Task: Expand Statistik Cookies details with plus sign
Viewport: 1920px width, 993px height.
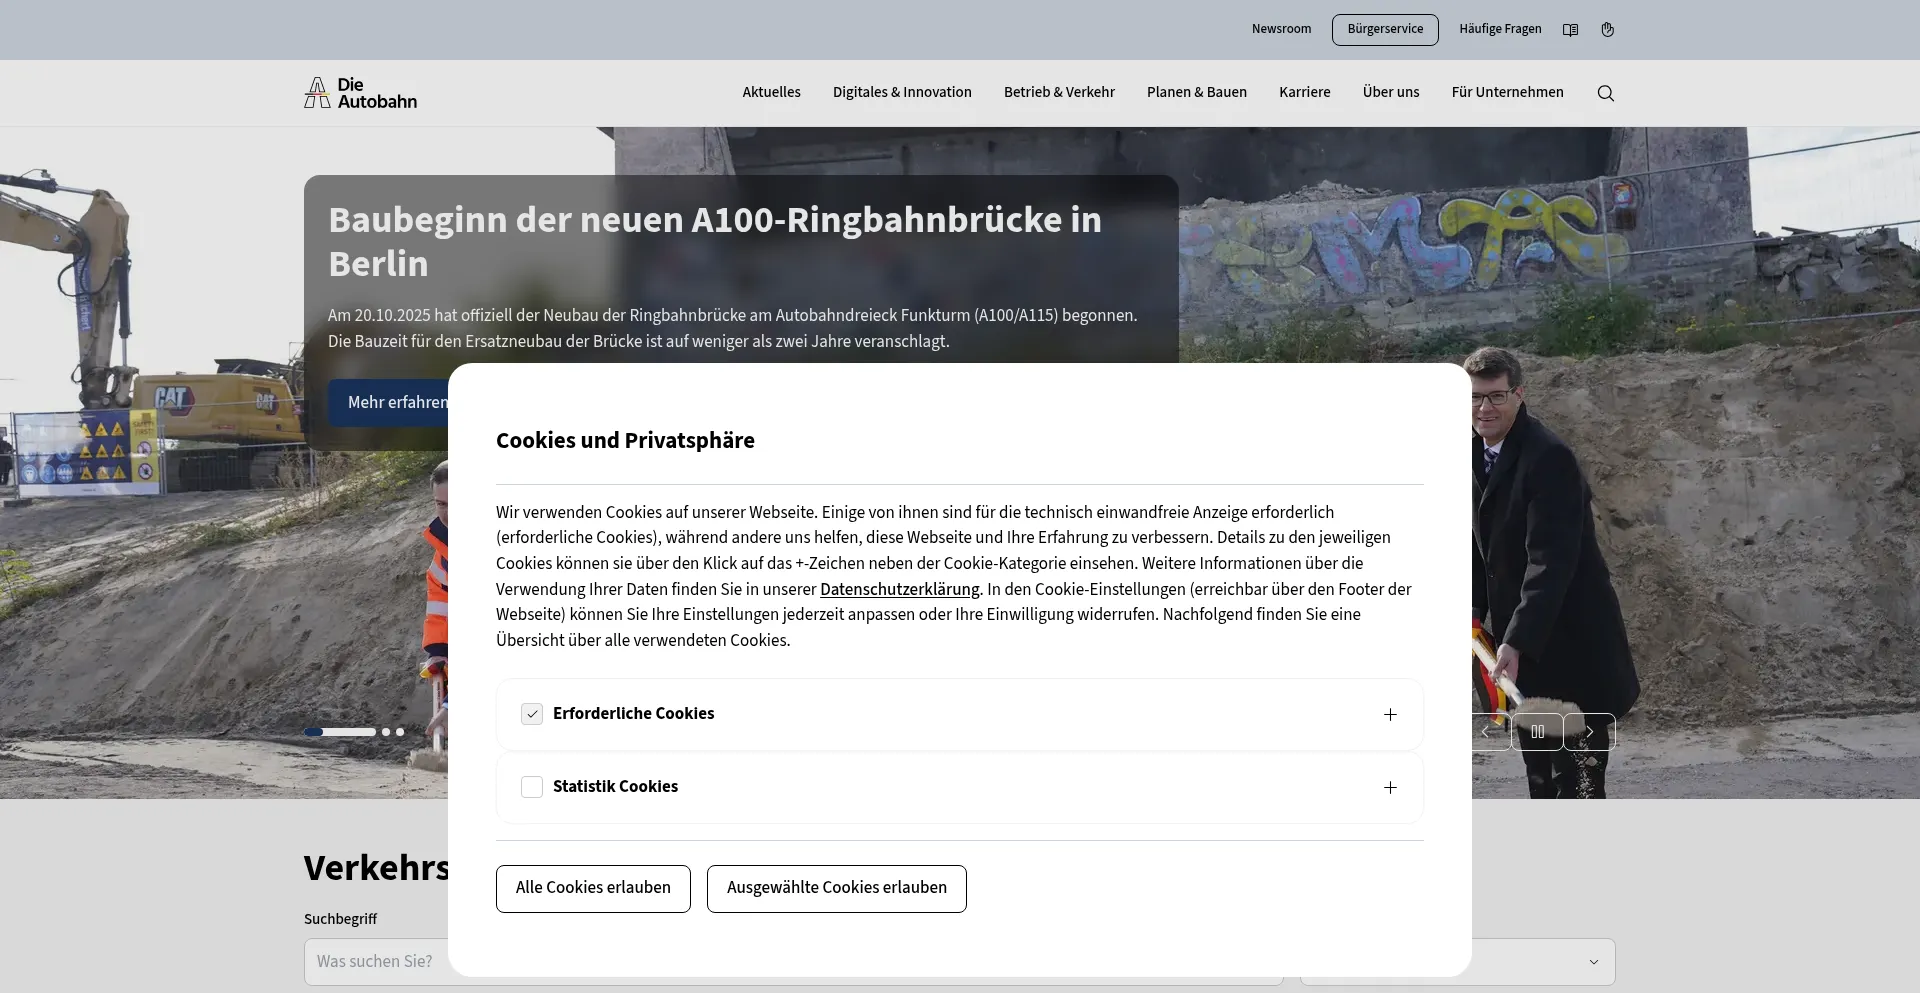Action: [1390, 788]
